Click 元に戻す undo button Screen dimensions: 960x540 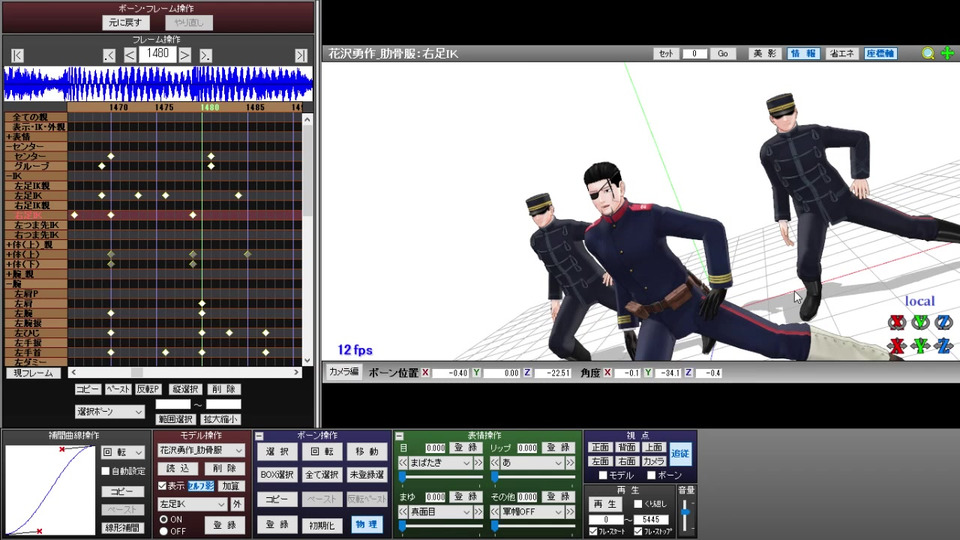(x=126, y=23)
